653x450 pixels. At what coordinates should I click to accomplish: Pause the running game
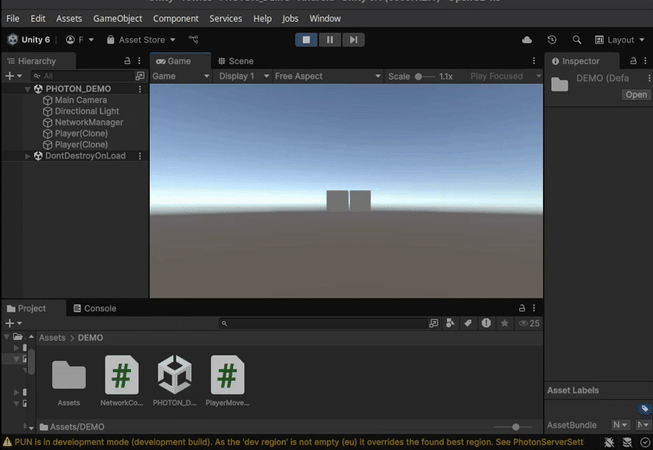(329, 40)
